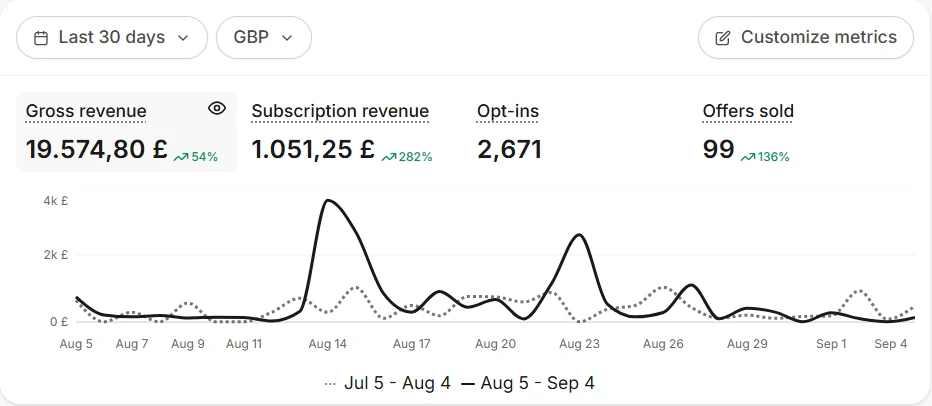Click the 136% growth trend indicator
The height and width of the screenshot is (406, 932).
[x=765, y=157]
